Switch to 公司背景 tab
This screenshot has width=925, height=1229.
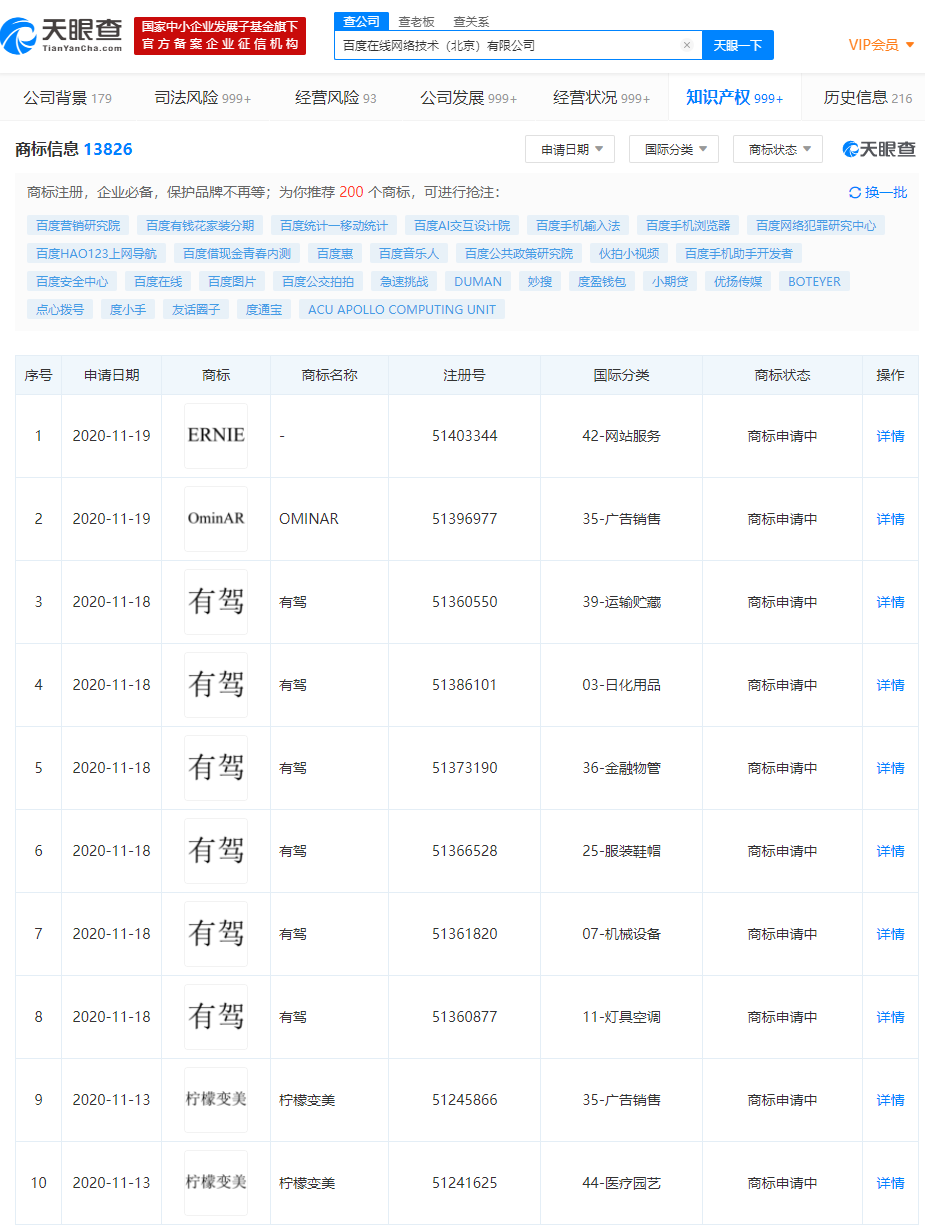68,98
